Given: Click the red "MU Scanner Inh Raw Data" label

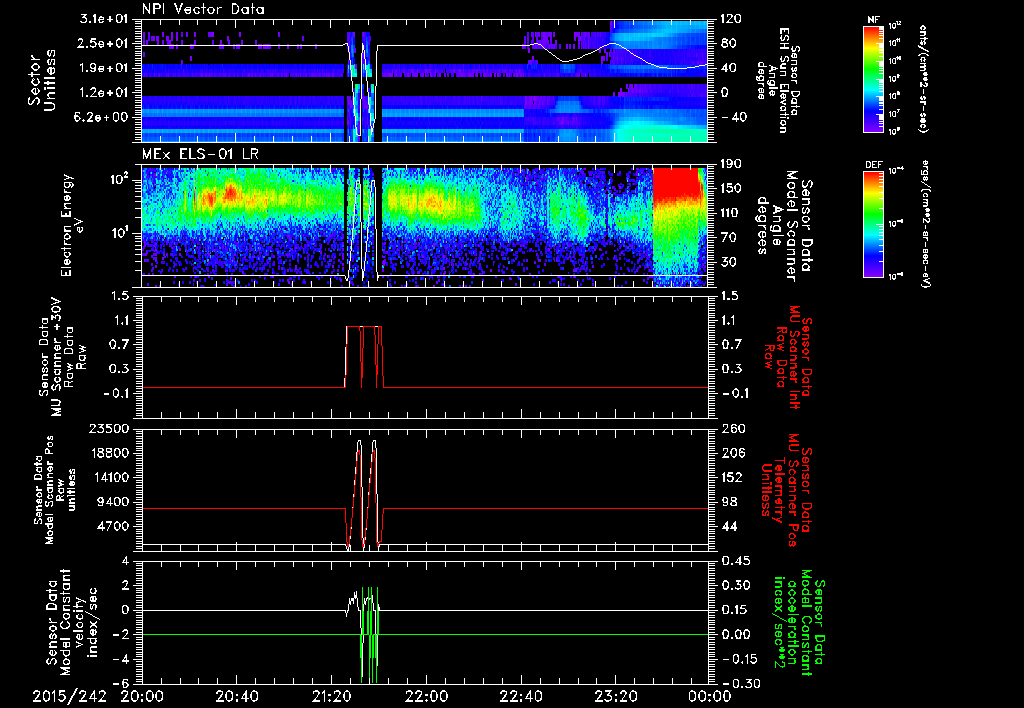Looking at the screenshot, I should point(788,357).
